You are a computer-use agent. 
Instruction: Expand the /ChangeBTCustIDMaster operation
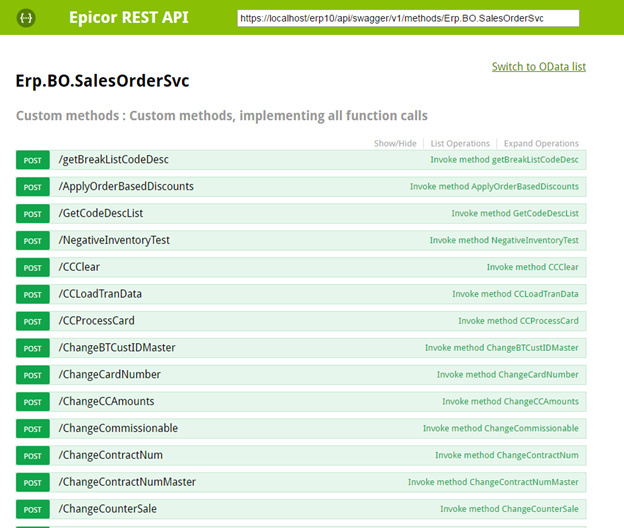click(117, 347)
